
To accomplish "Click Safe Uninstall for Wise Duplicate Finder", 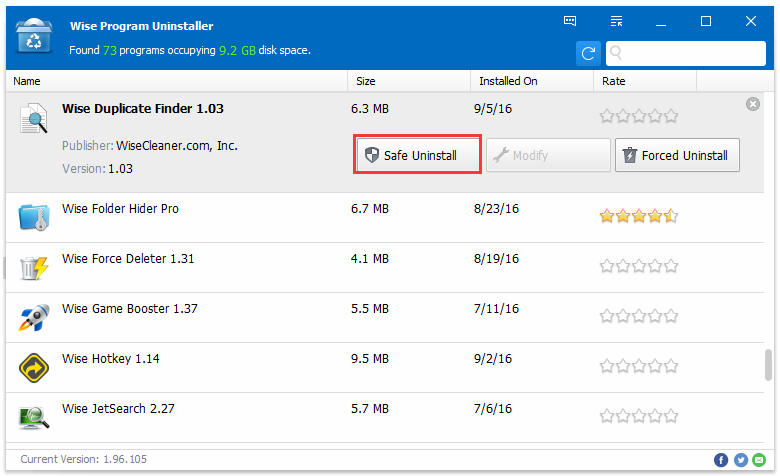I will pyautogui.click(x=417, y=155).
